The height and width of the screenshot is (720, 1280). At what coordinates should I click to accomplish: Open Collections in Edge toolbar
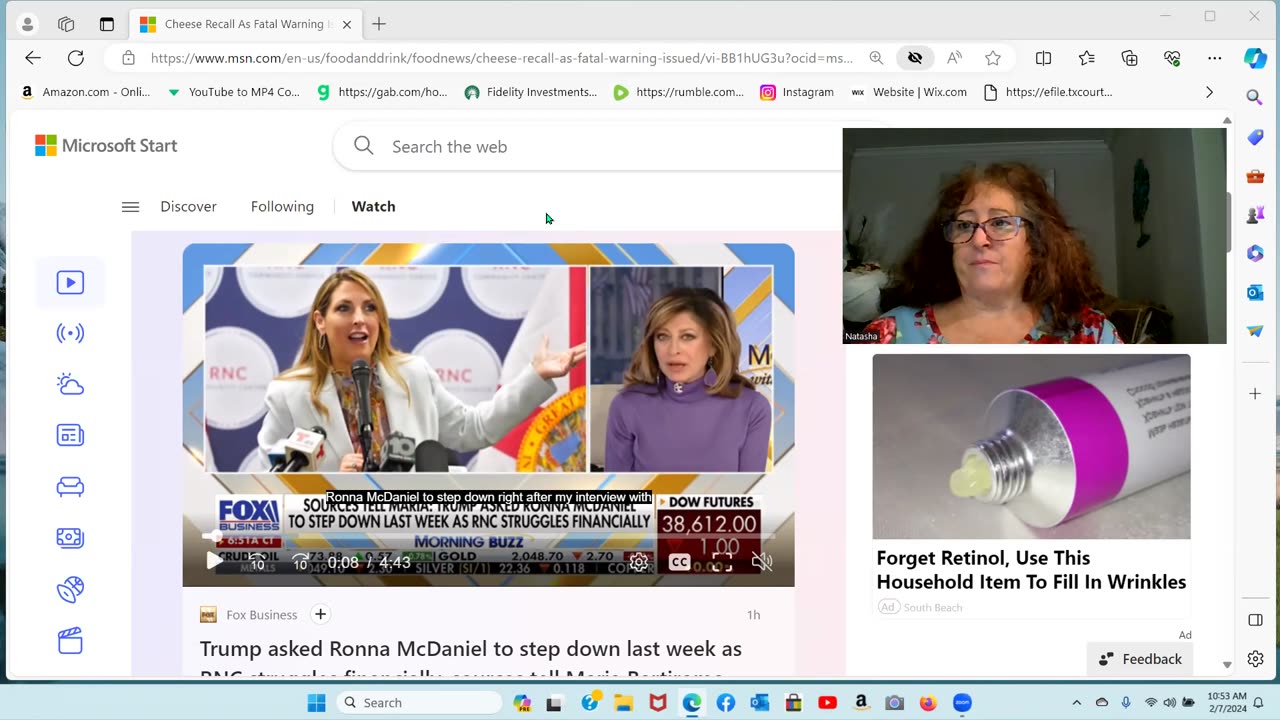[1130, 58]
